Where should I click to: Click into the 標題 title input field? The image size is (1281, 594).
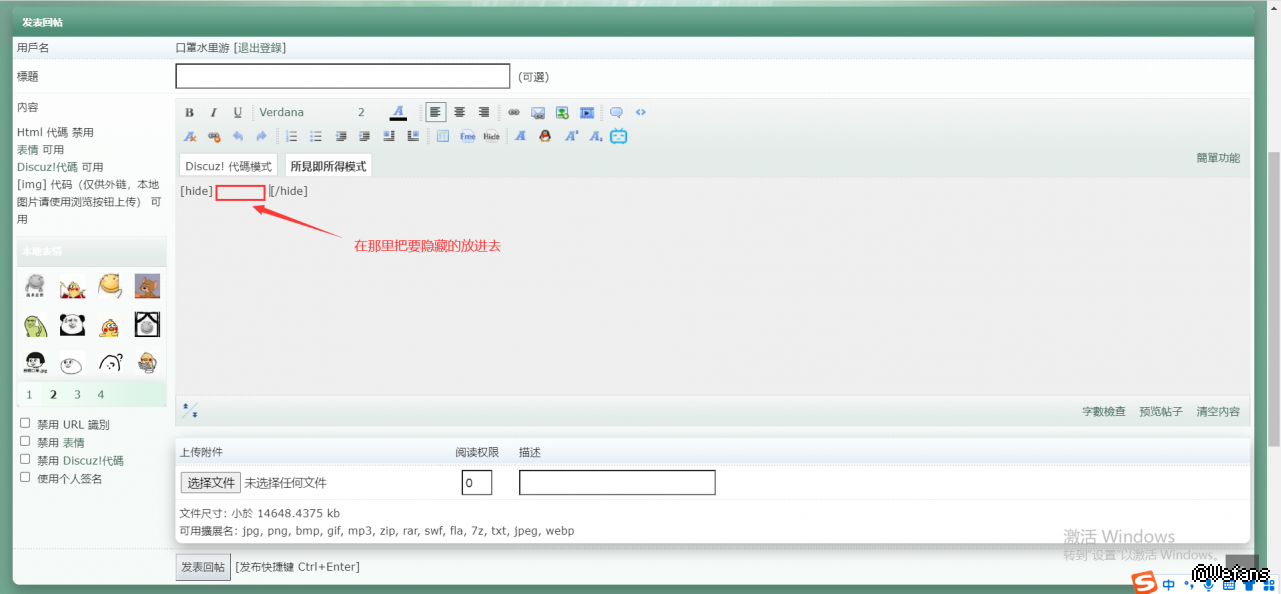click(343, 76)
